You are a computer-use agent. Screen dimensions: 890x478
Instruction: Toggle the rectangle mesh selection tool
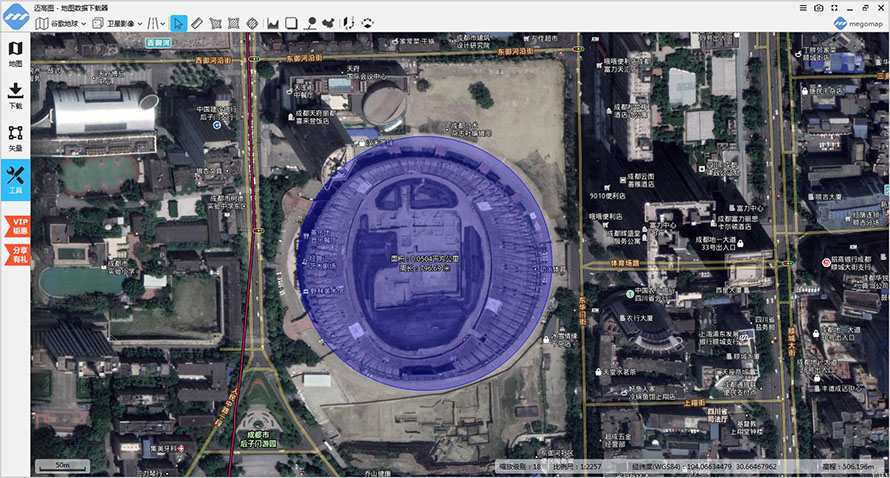click(x=233, y=23)
